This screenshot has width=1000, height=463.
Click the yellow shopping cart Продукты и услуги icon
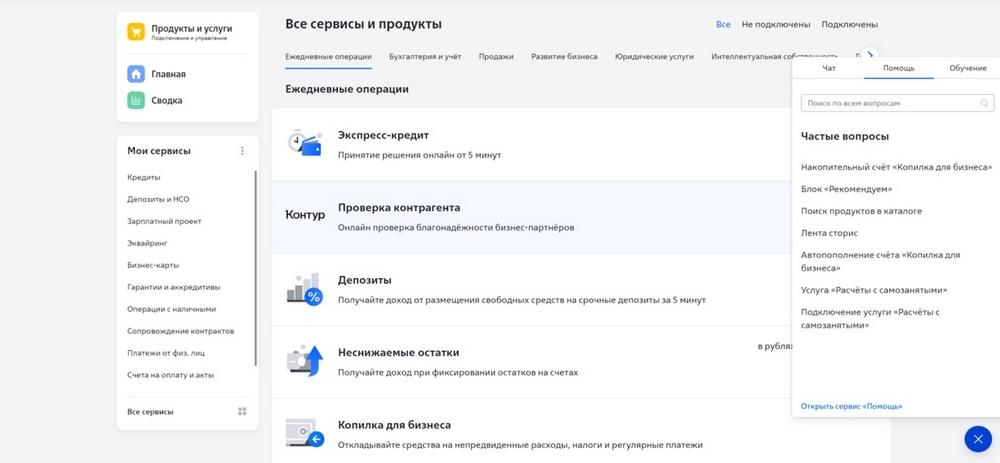click(x=136, y=32)
